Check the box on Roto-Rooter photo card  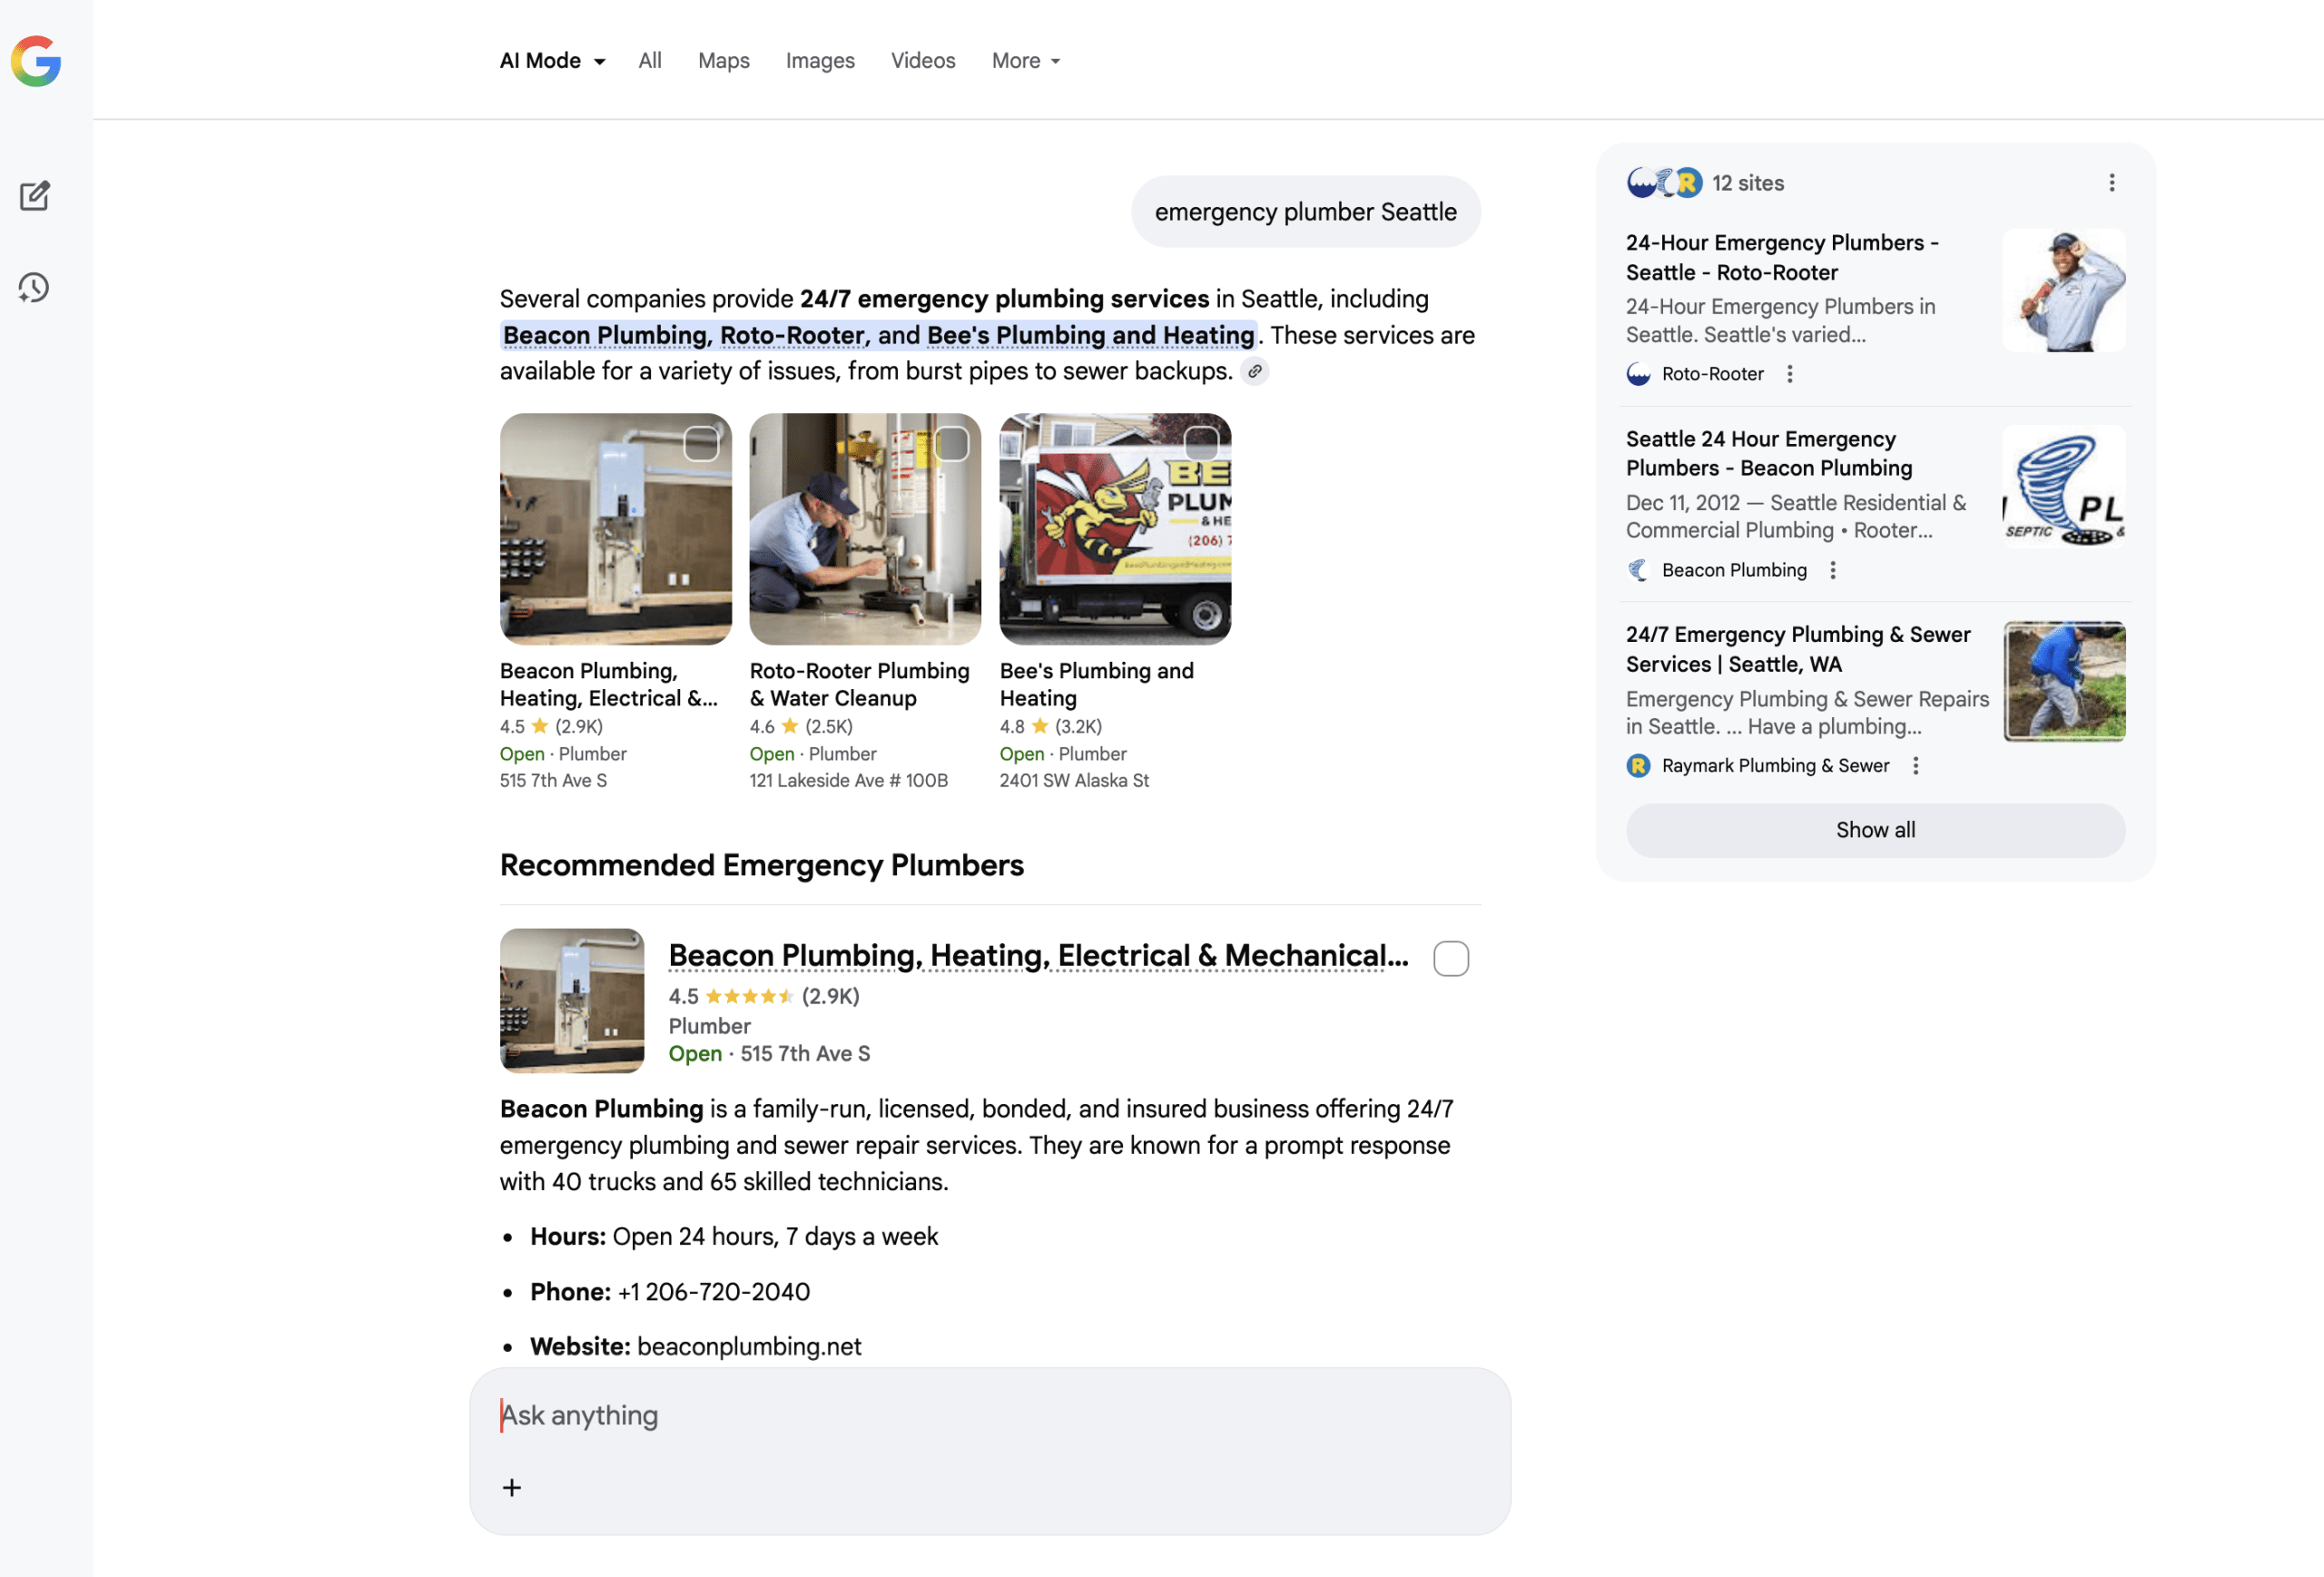click(951, 443)
